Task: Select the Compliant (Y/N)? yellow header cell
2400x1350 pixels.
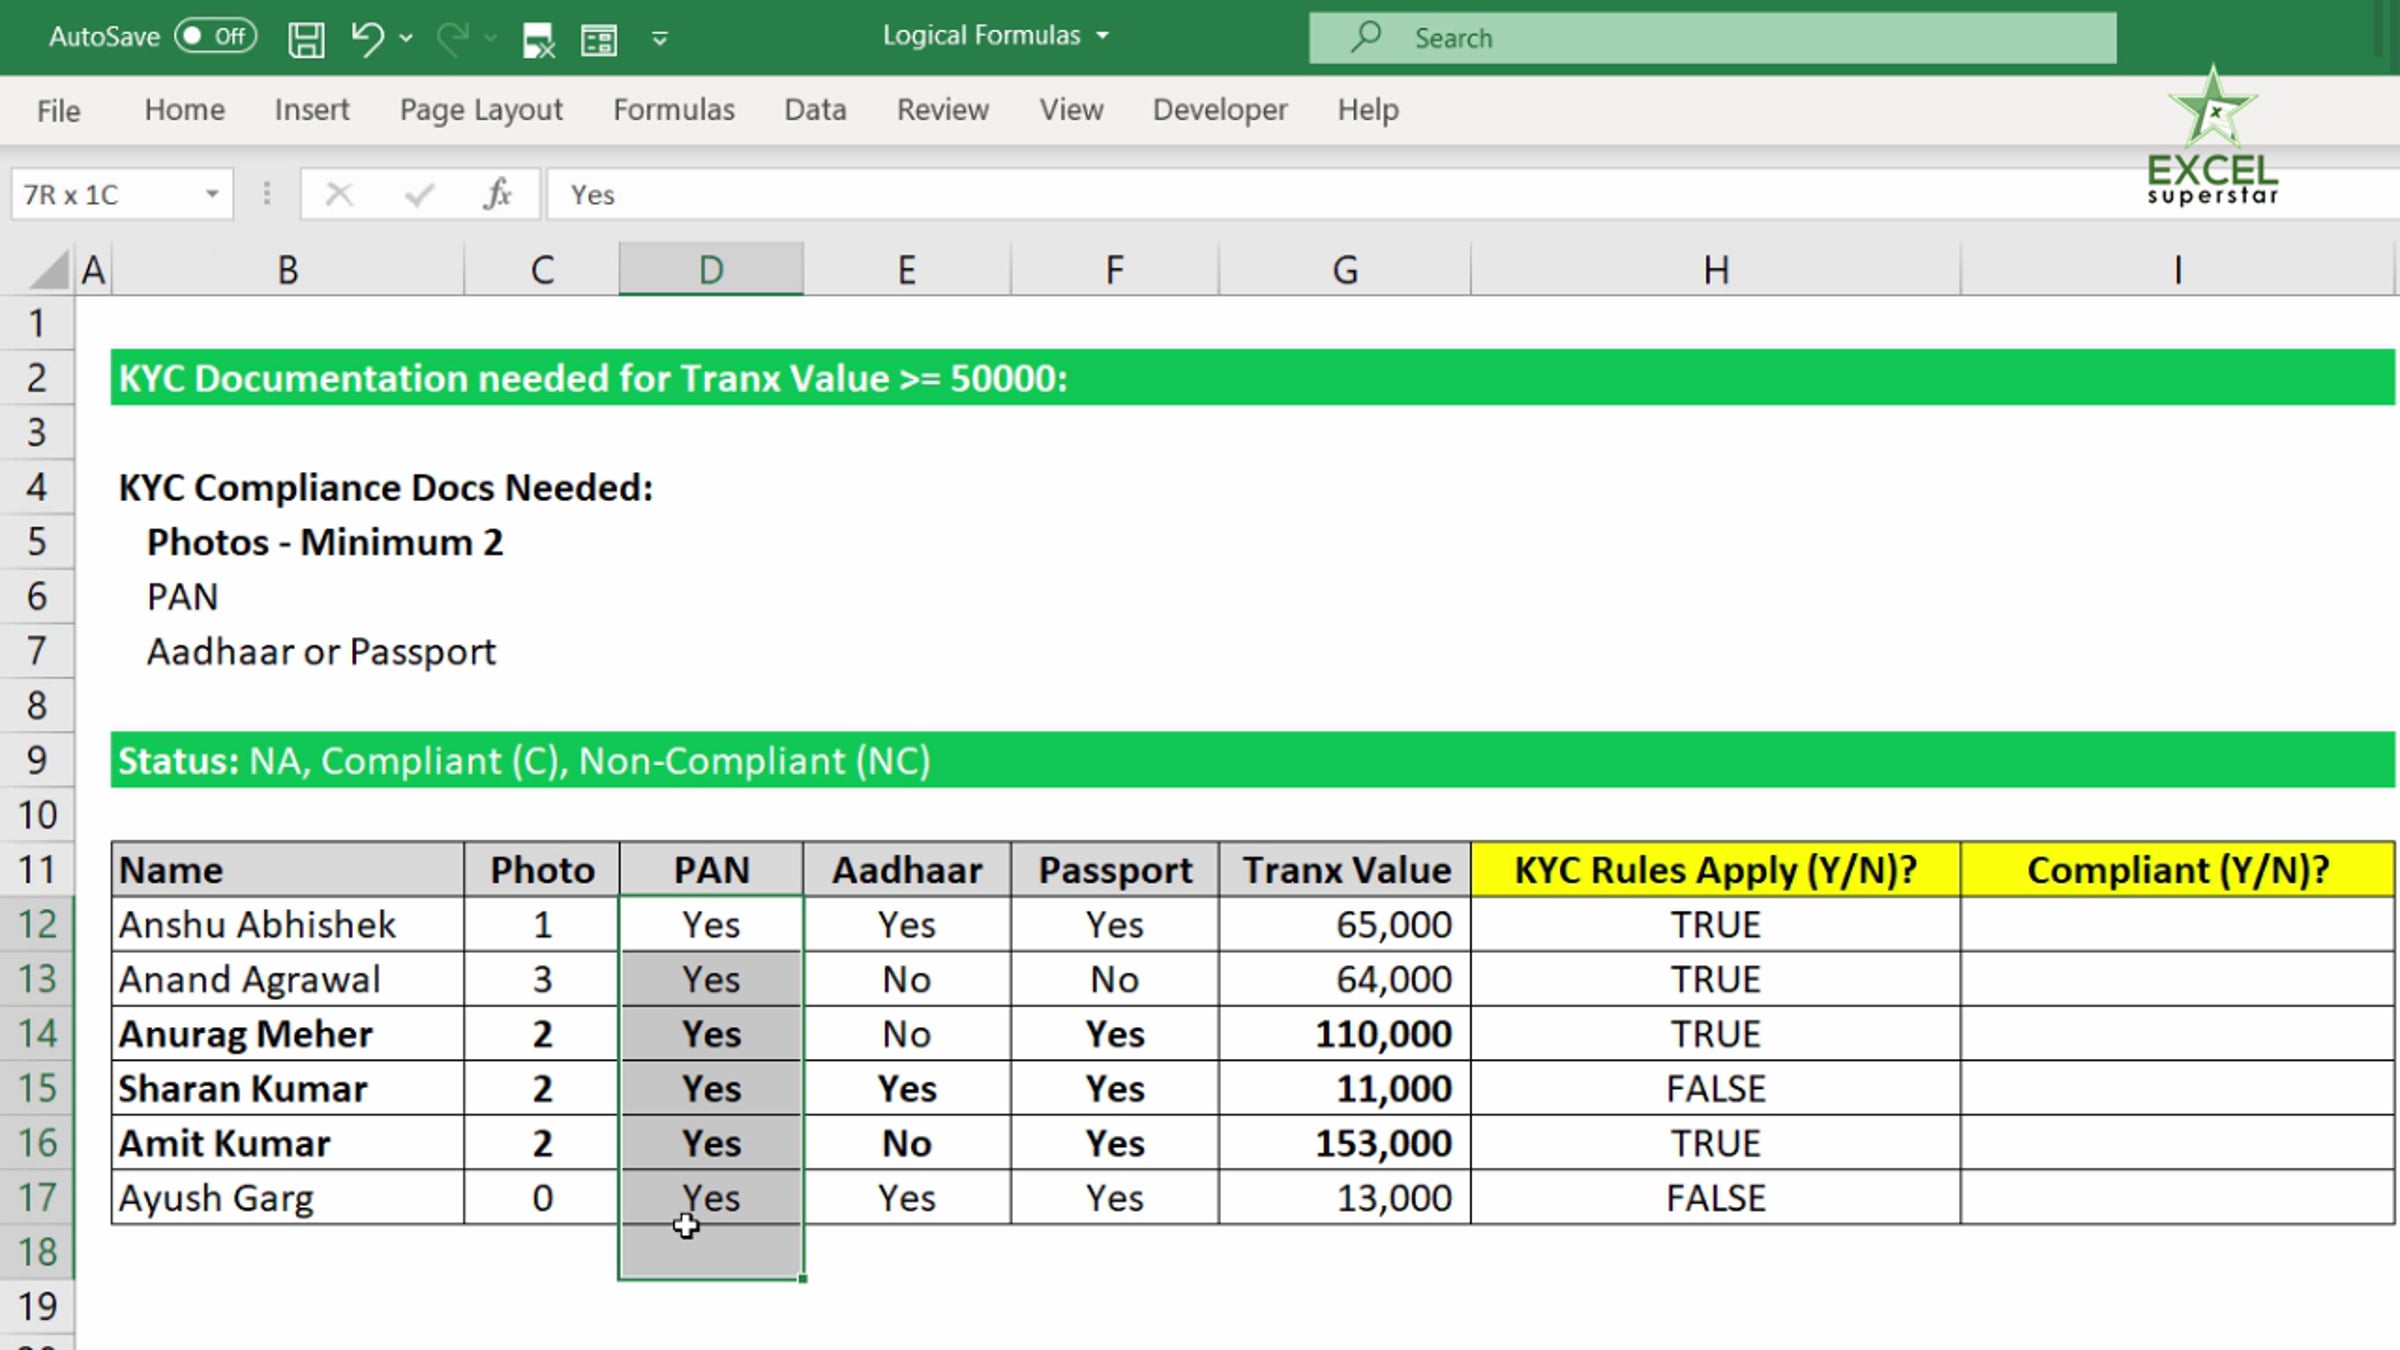Action: coord(2177,869)
